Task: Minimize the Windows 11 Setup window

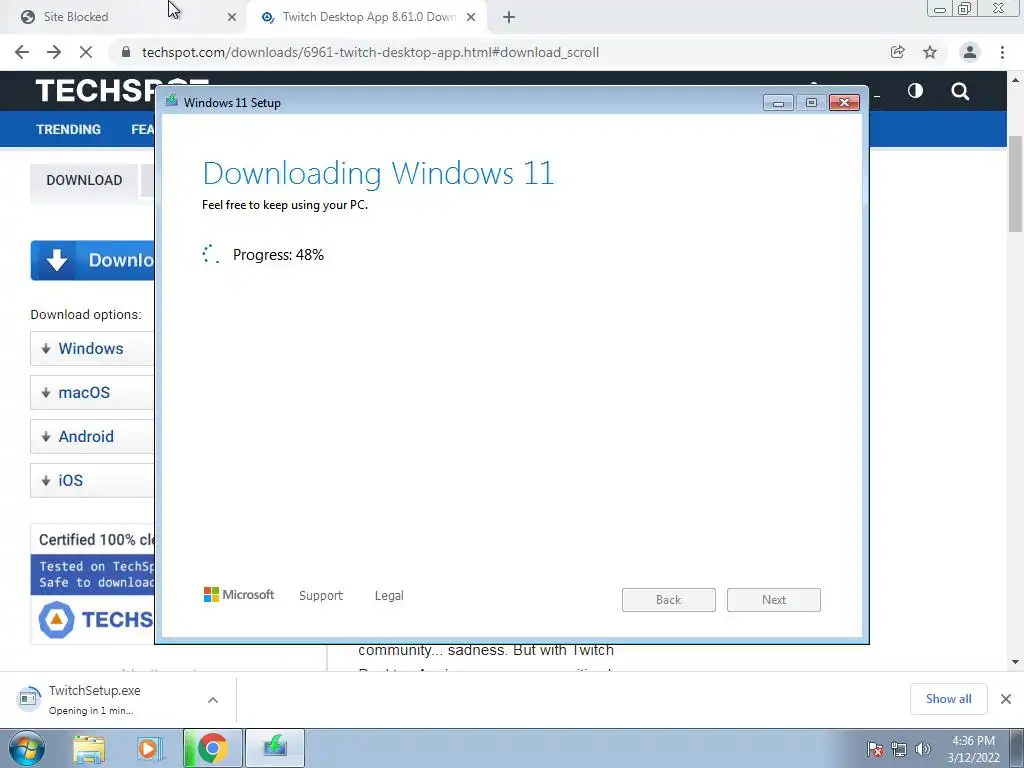Action: pos(778,103)
